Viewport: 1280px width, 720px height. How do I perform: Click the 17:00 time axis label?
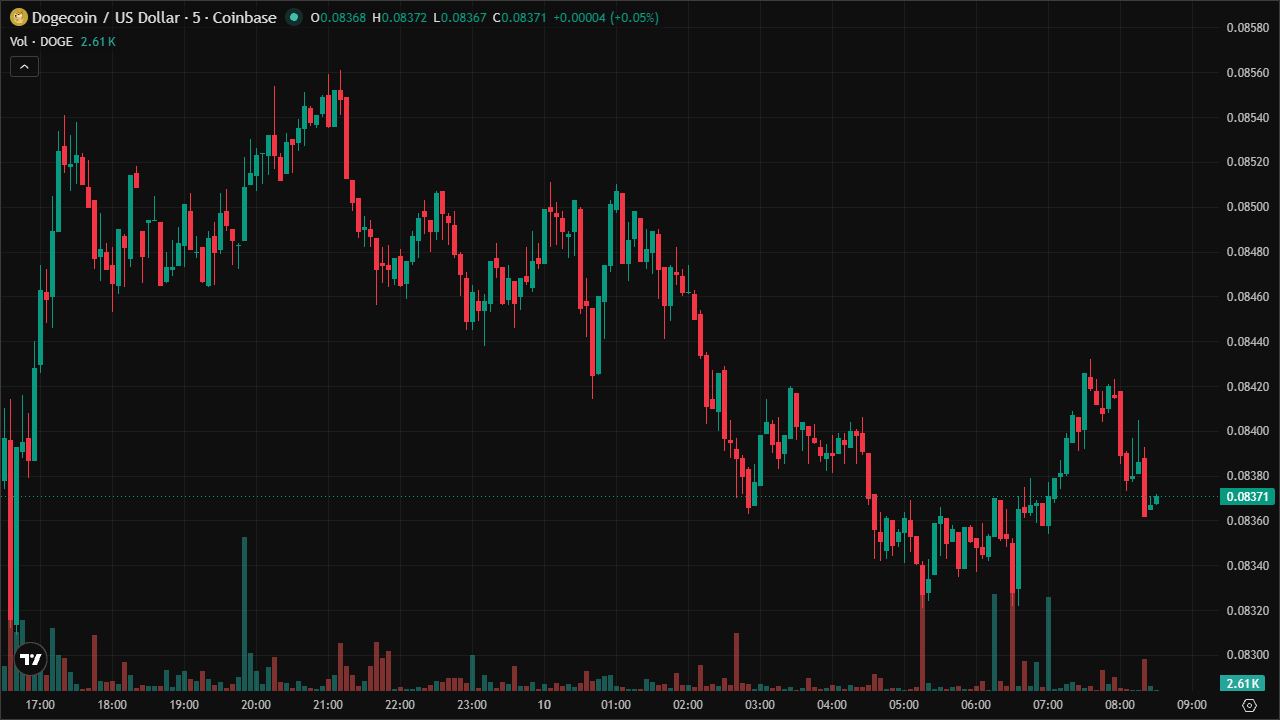(x=40, y=705)
